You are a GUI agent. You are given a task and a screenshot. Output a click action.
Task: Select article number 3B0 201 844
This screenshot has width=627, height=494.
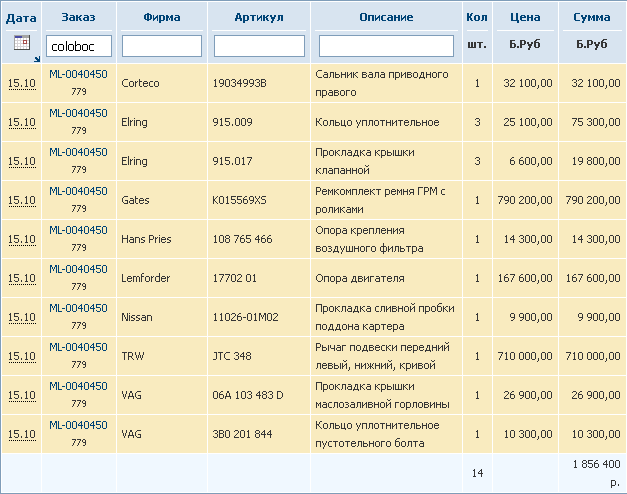[242, 434]
